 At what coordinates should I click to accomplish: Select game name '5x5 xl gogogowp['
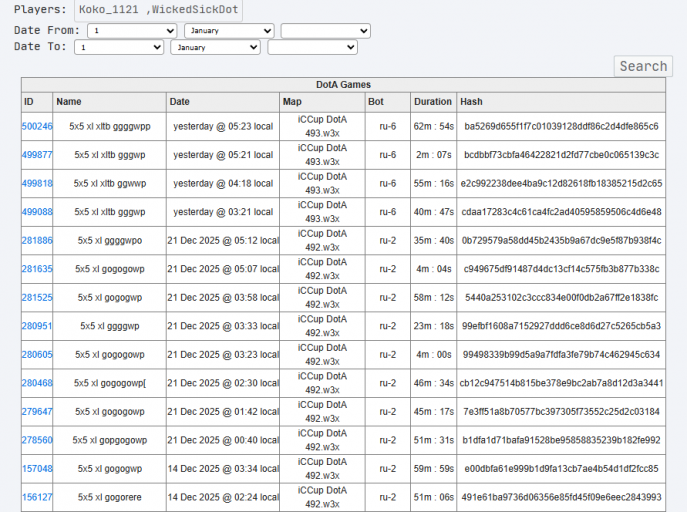pyautogui.click(x=110, y=383)
